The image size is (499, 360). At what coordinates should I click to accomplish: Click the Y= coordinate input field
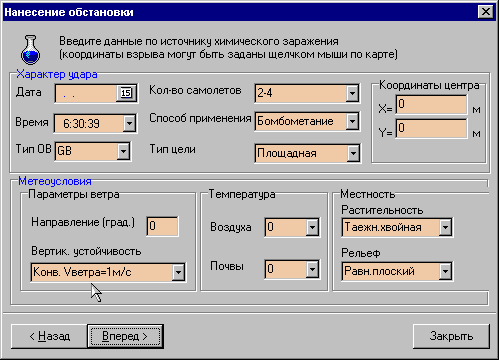tap(431, 128)
